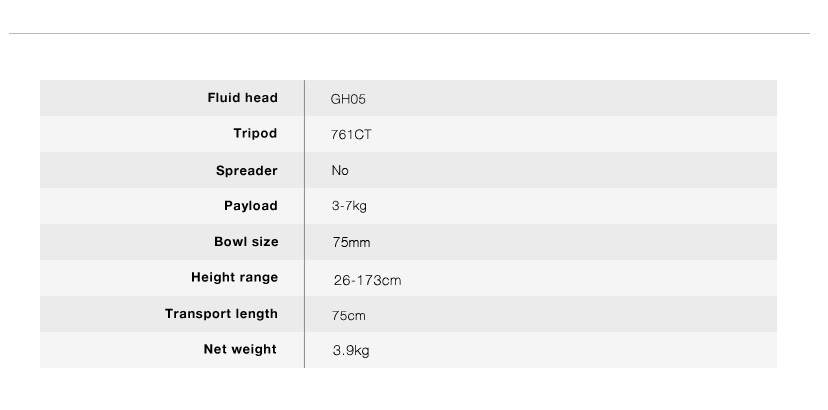The image size is (828, 410).
Task: Click the vertical divider between table columns
Action: pyautogui.click(x=304, y=224)
